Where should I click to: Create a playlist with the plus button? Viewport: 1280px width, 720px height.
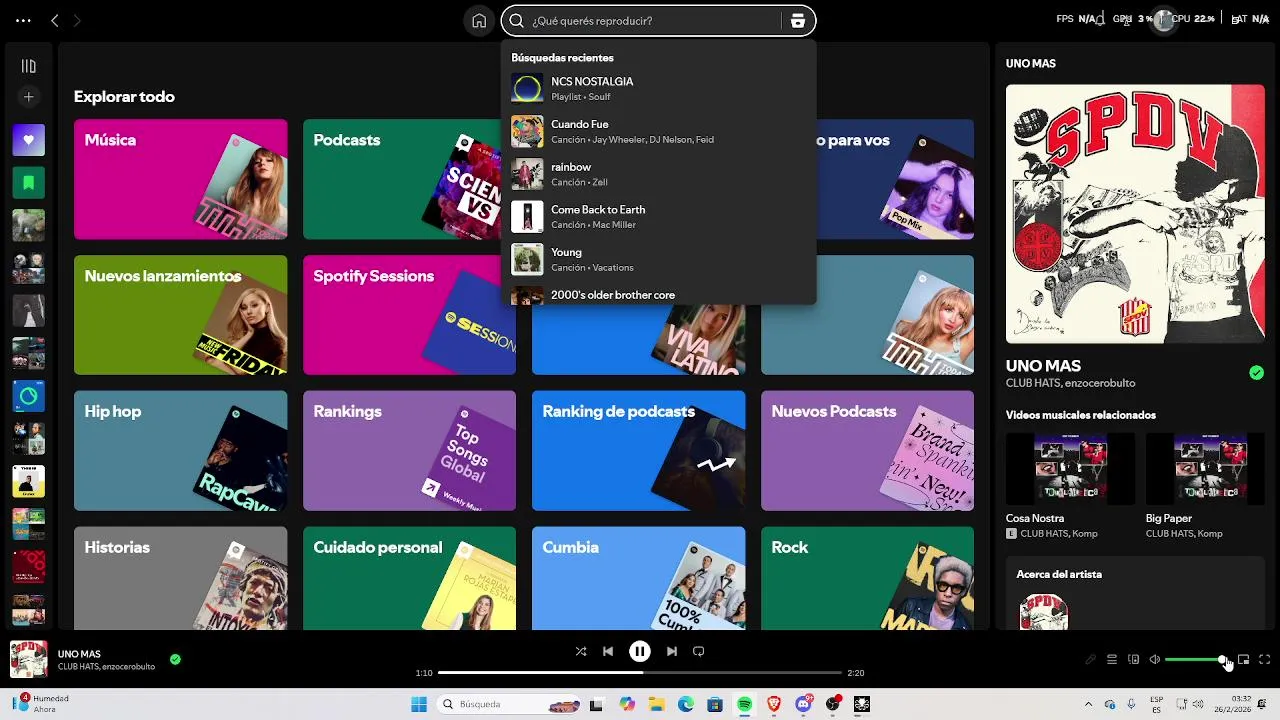(x=28, y=97)
